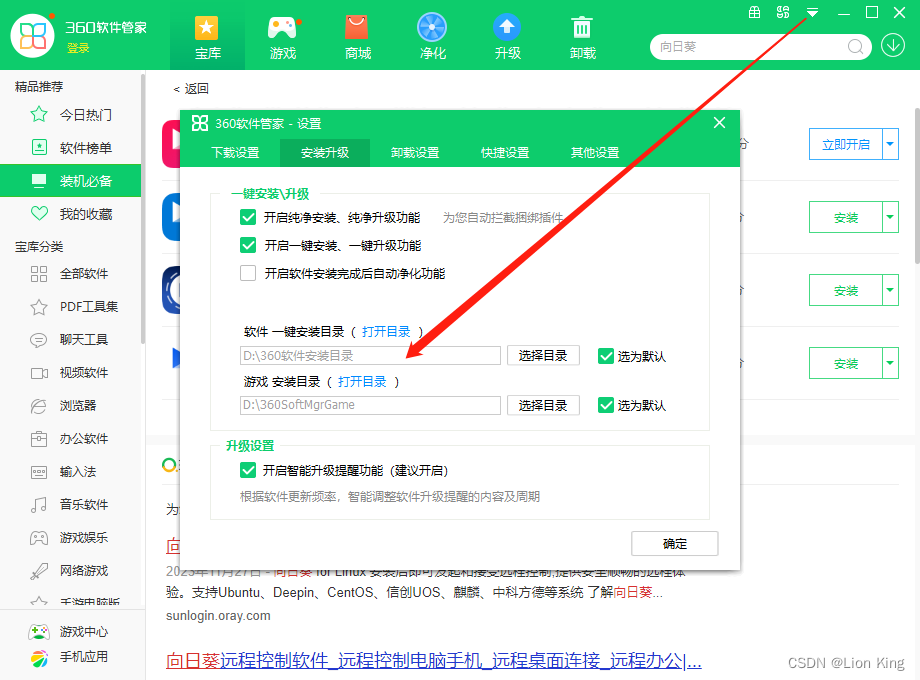Click the third 安装 button
Image resolution: width=920 pixels, height=680 pixels.
pyautogui.click(x=845, y=363)
